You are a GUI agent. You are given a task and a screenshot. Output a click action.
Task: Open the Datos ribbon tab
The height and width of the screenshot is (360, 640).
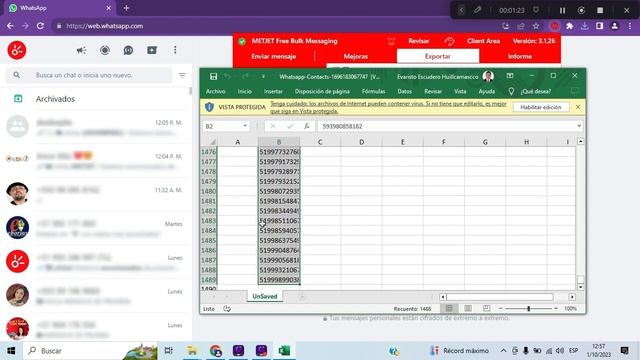pos(404,91)
